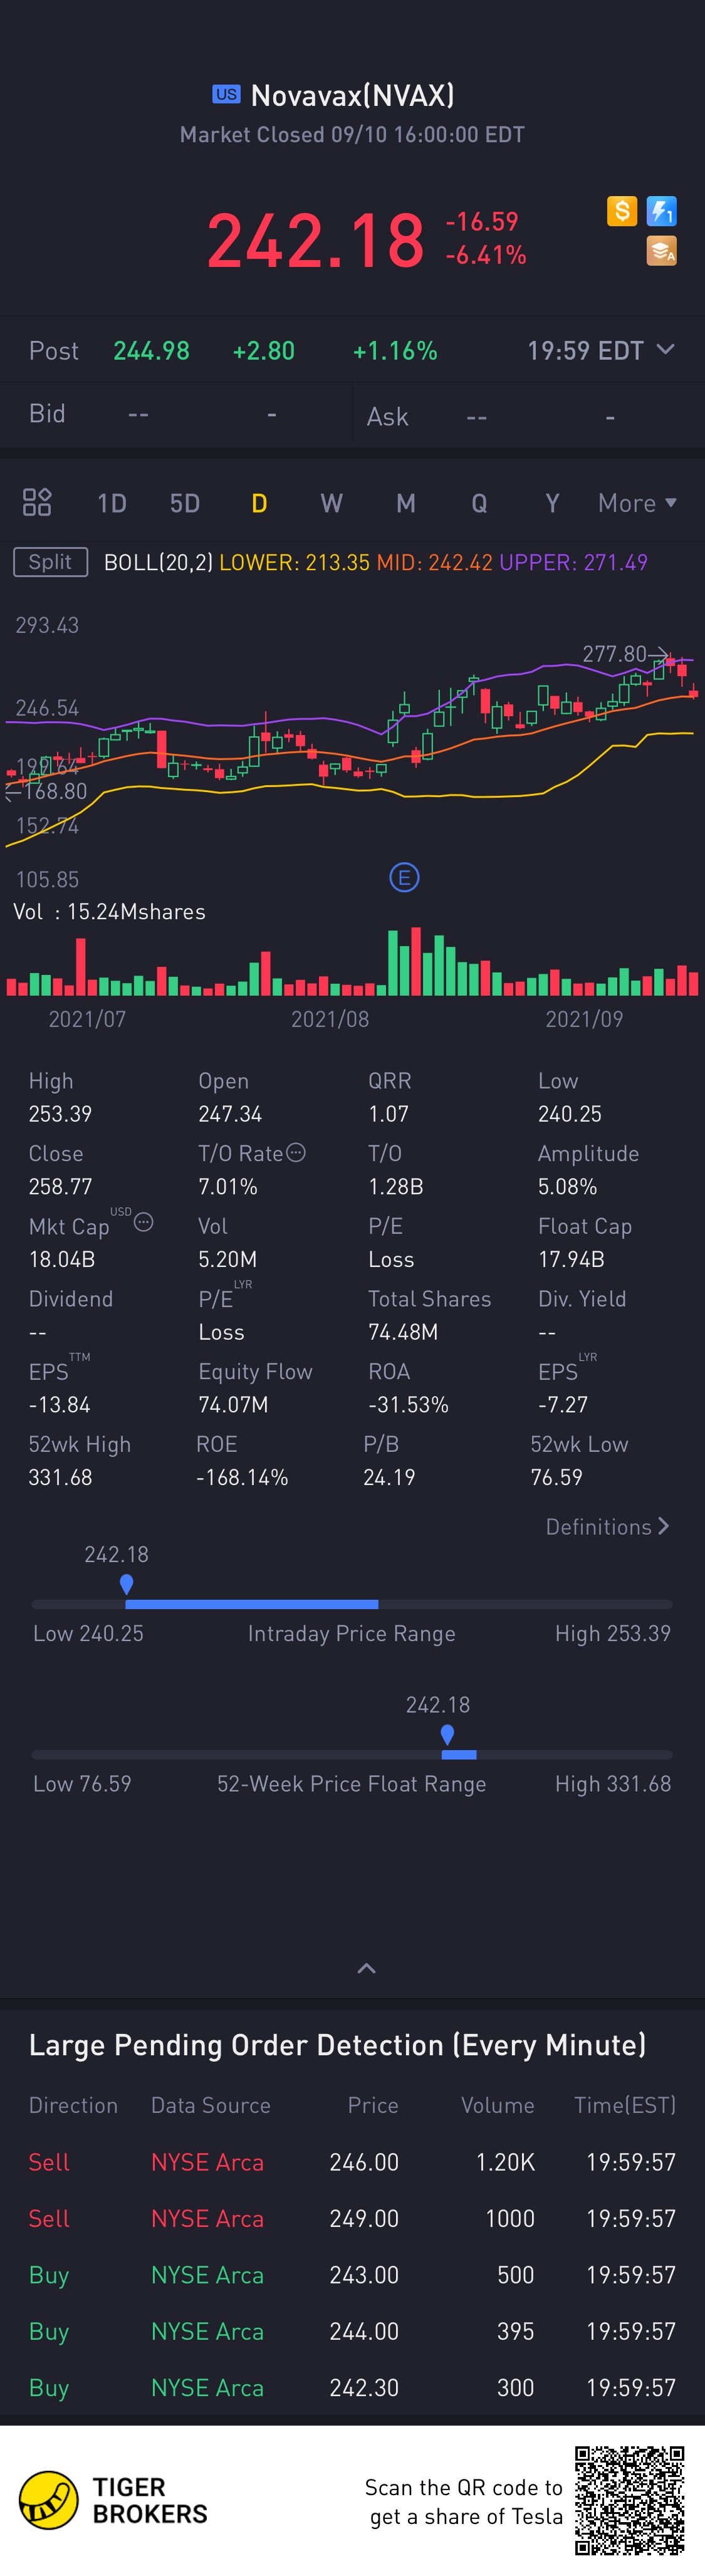The width and height of the screenshot is (705, 2576).
Task: Open the chart layout grid icon
Action: [37, 502]
